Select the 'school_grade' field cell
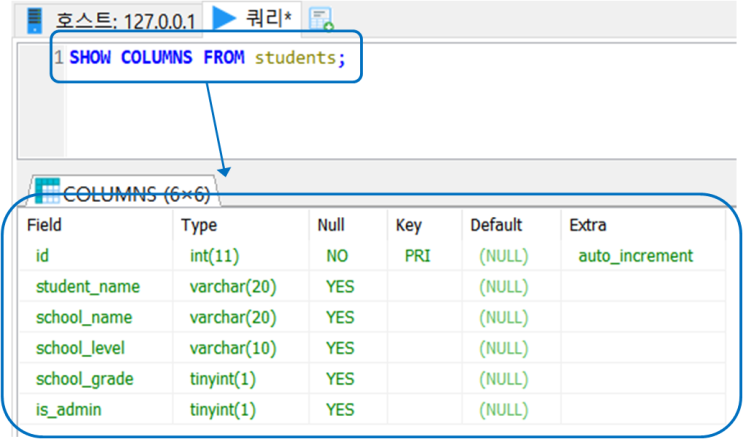Screen dimensions: 743x439 [x=97, y=379]
